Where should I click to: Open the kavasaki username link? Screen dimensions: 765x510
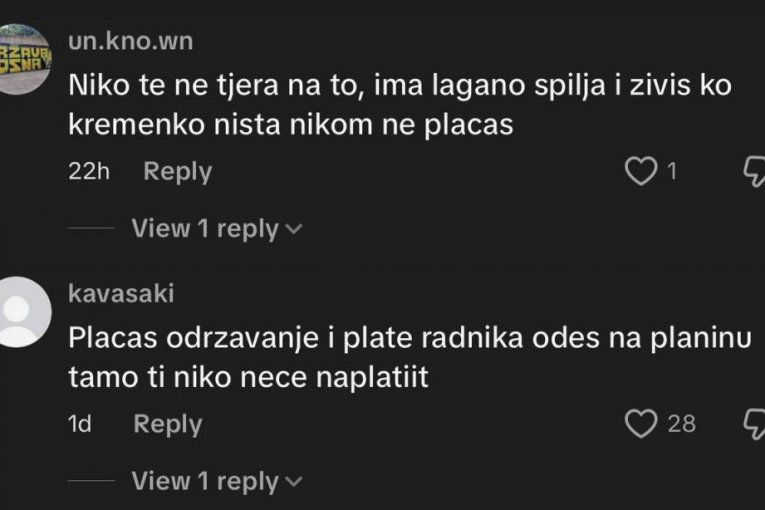pos(121,293)
